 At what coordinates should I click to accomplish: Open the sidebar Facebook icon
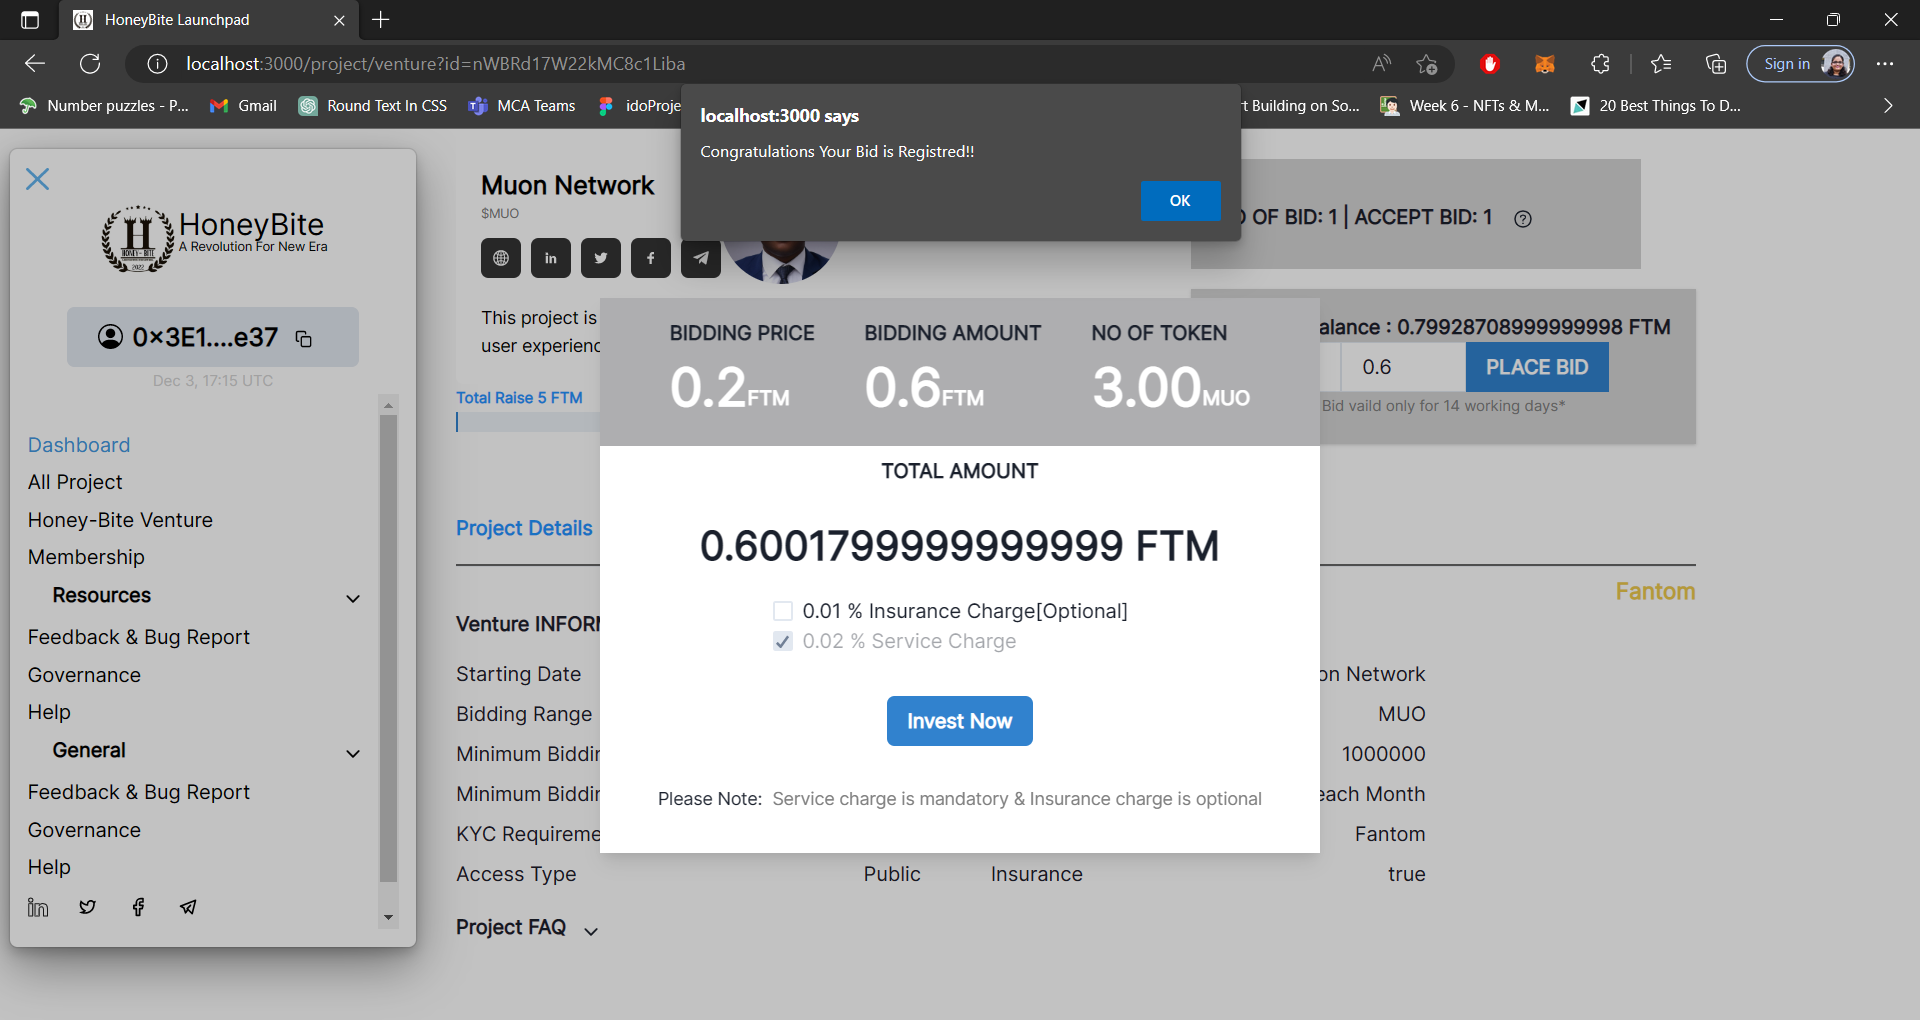coord(138,907)
